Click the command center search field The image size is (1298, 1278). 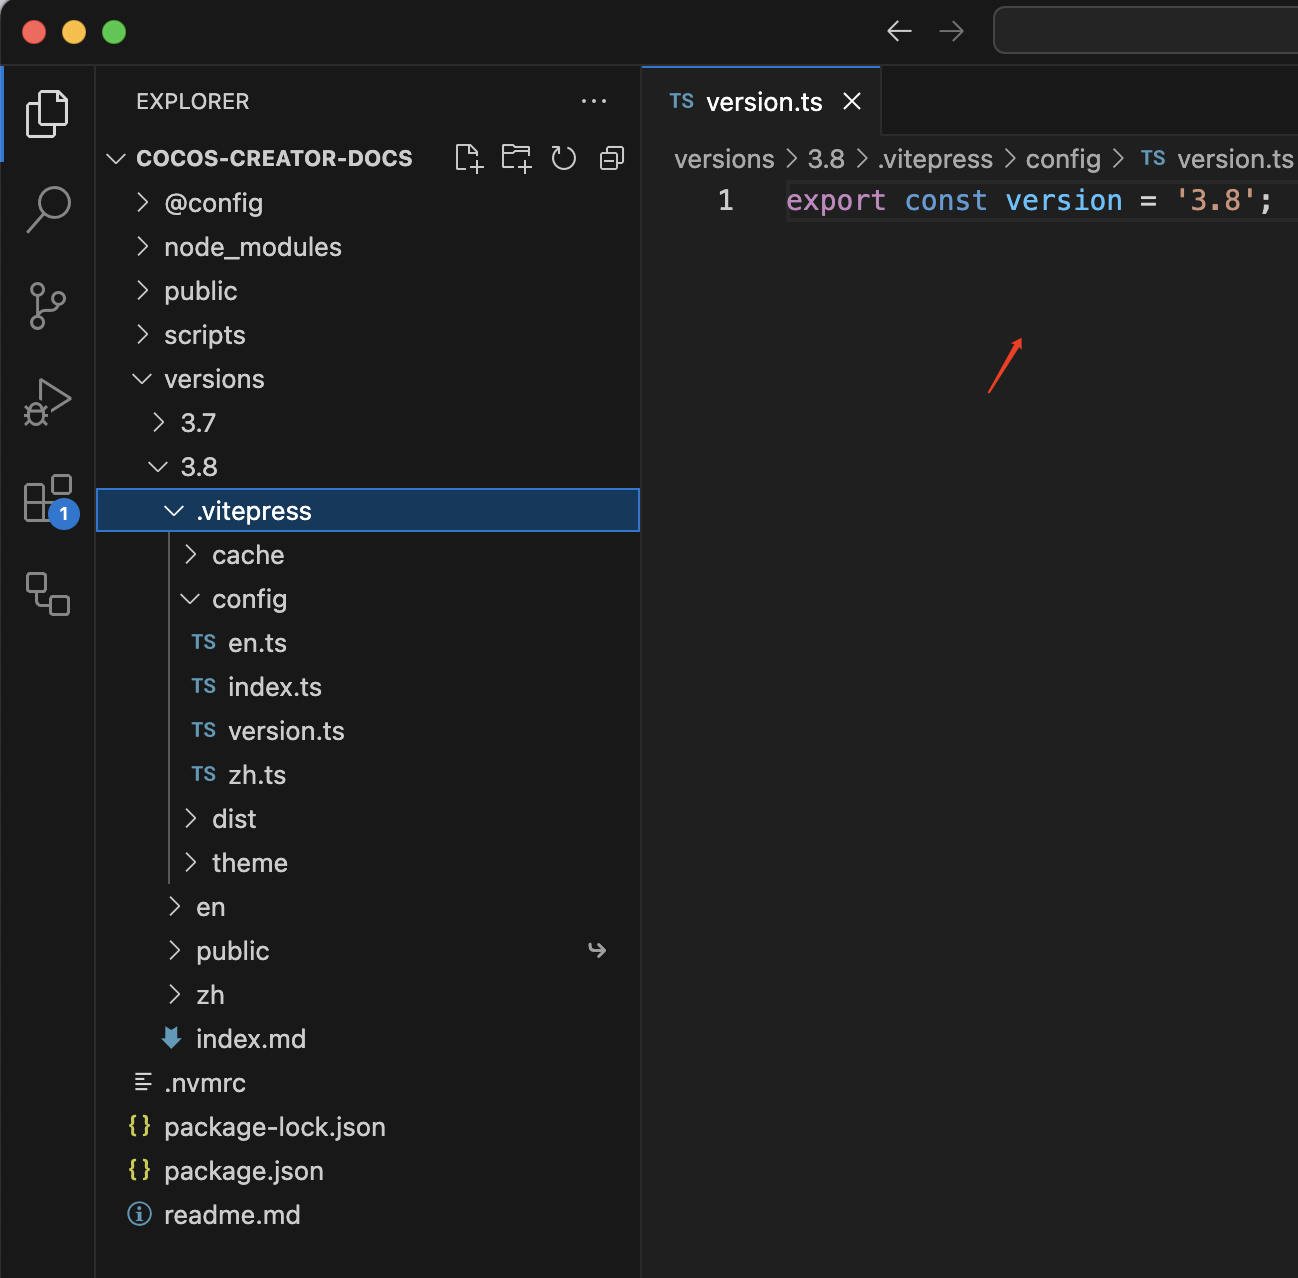coord(1145,31)
